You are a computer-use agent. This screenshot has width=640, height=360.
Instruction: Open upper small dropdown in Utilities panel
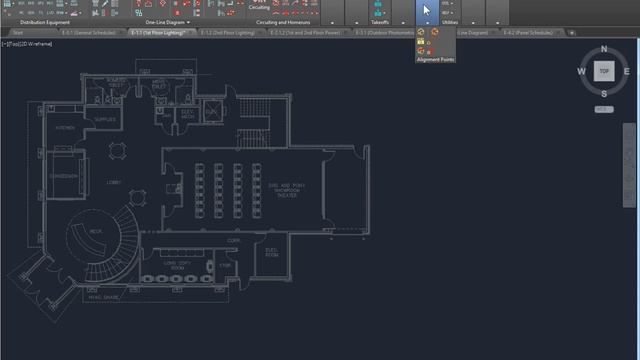[x=447, y=4]
